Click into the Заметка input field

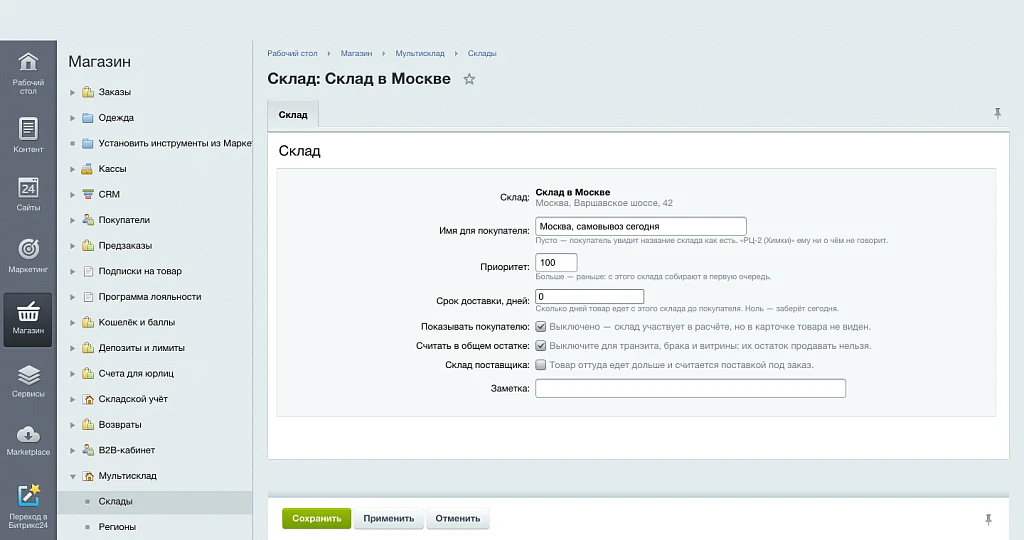click(x=690, y=389)
